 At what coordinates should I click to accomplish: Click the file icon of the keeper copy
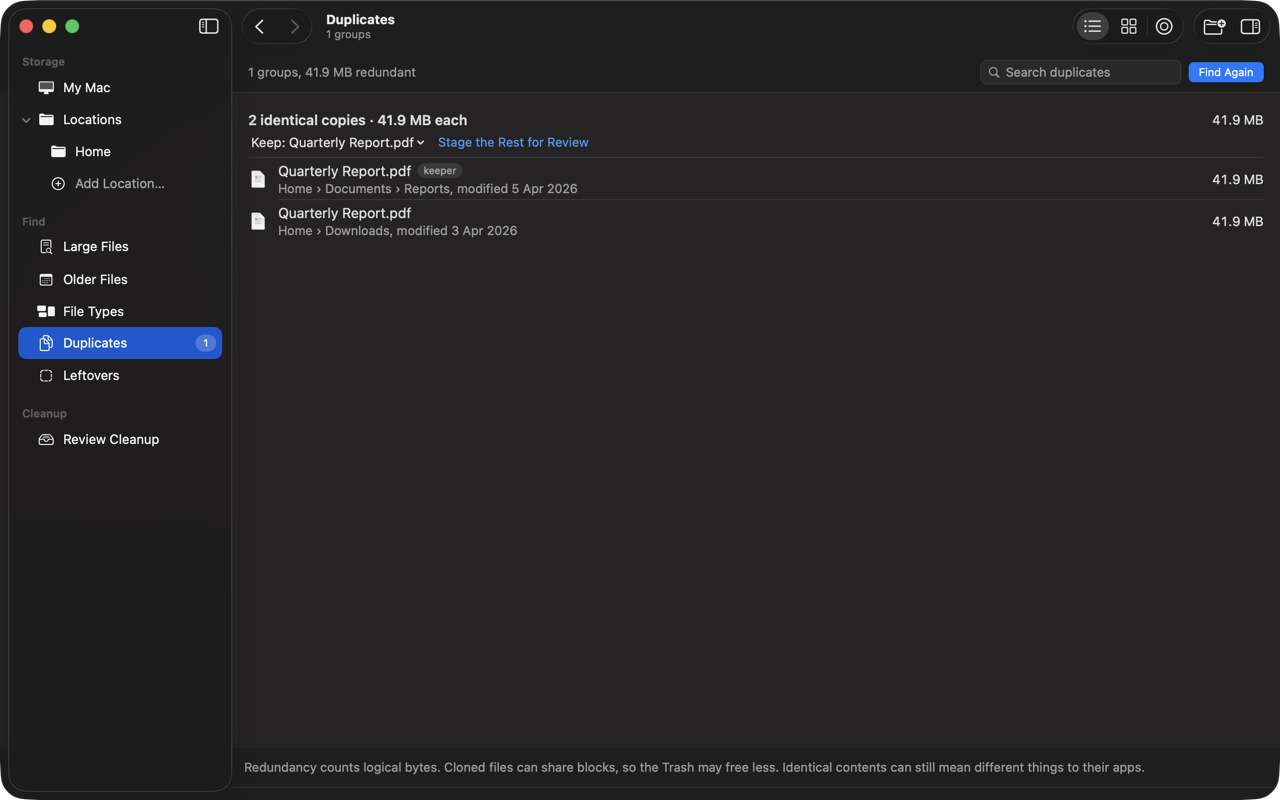(x=258, y=179)
